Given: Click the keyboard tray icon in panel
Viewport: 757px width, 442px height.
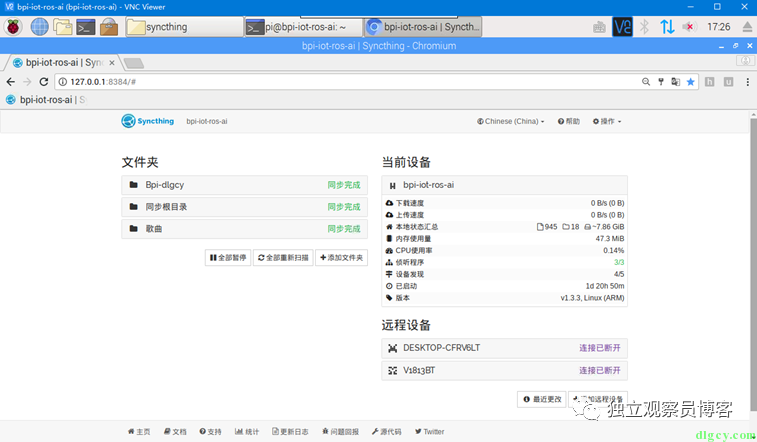Looking at the screenshot, I should (x=599, y=27).
